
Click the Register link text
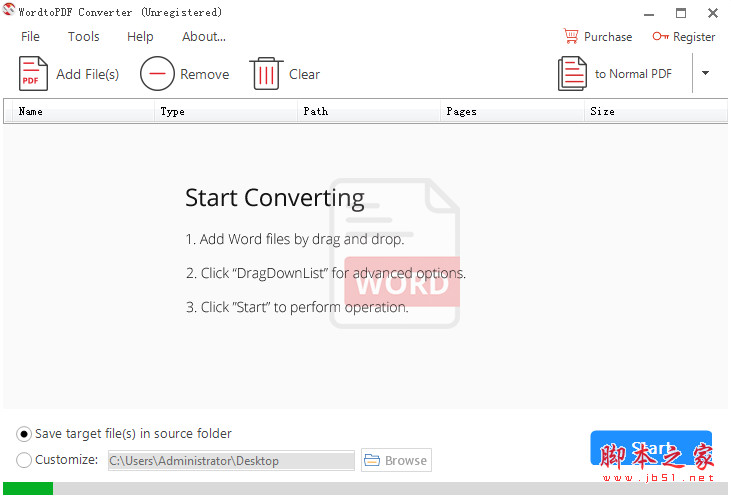click(694, 37)
